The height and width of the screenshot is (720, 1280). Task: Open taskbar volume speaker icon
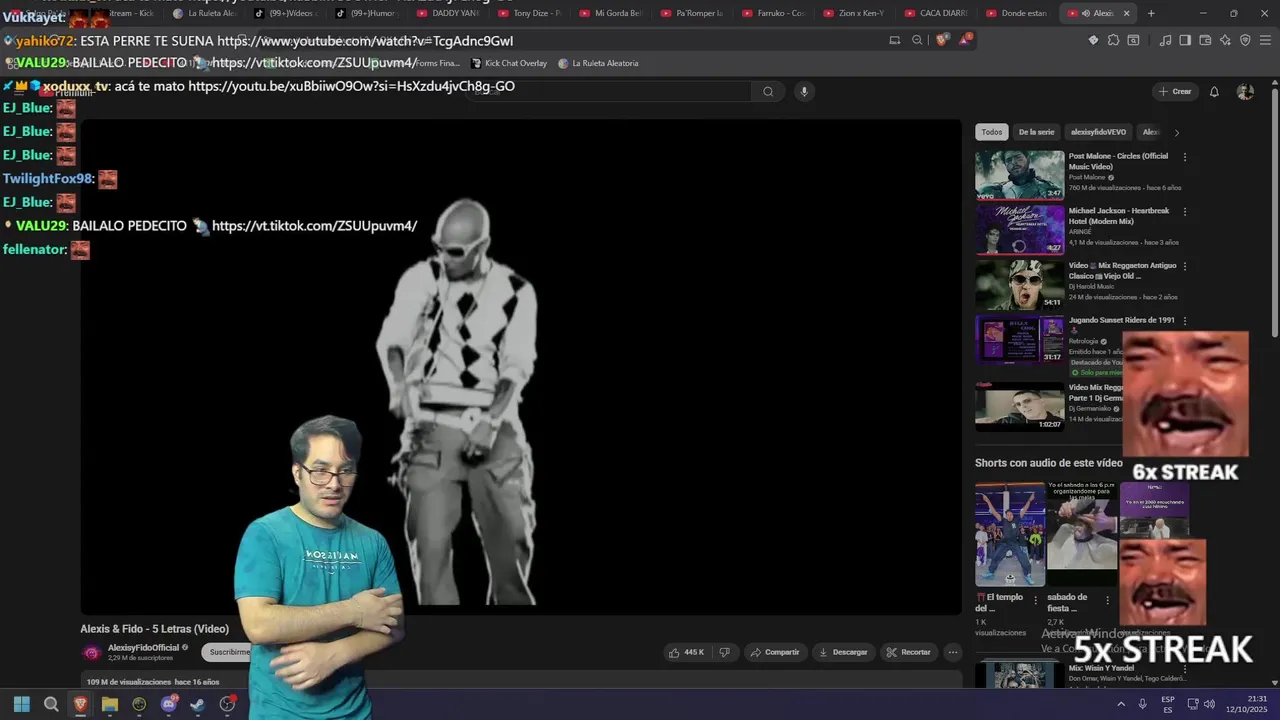1209,704
